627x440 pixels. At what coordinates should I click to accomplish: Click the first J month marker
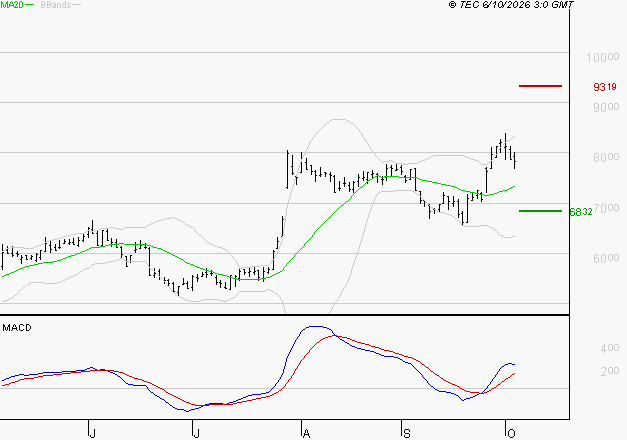point(92,433)
